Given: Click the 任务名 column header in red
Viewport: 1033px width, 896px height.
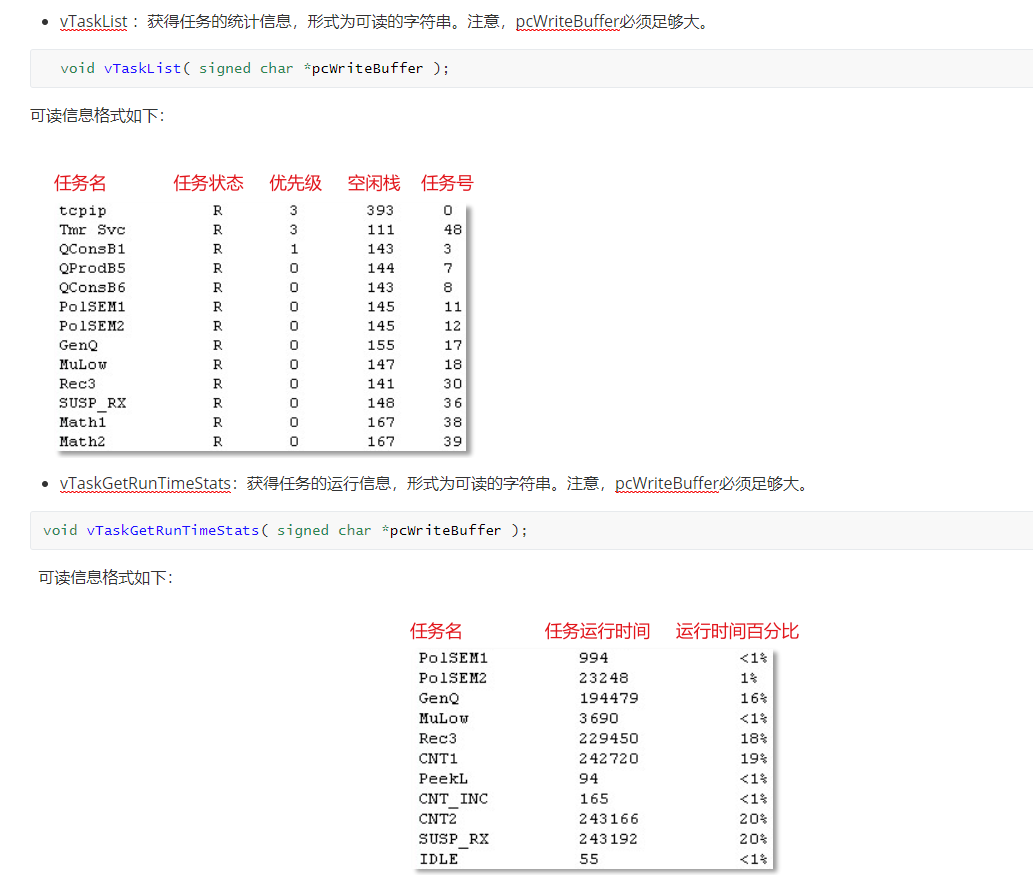Looking at the screenshot, I should 80,183.
